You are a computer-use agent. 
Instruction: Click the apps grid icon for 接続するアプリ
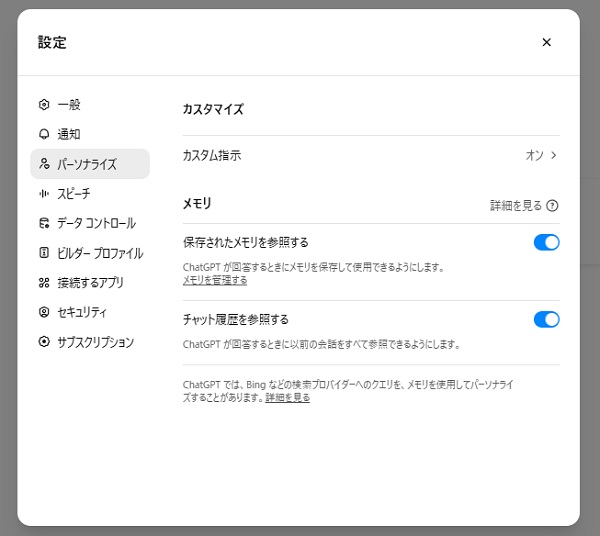(44, 283)
